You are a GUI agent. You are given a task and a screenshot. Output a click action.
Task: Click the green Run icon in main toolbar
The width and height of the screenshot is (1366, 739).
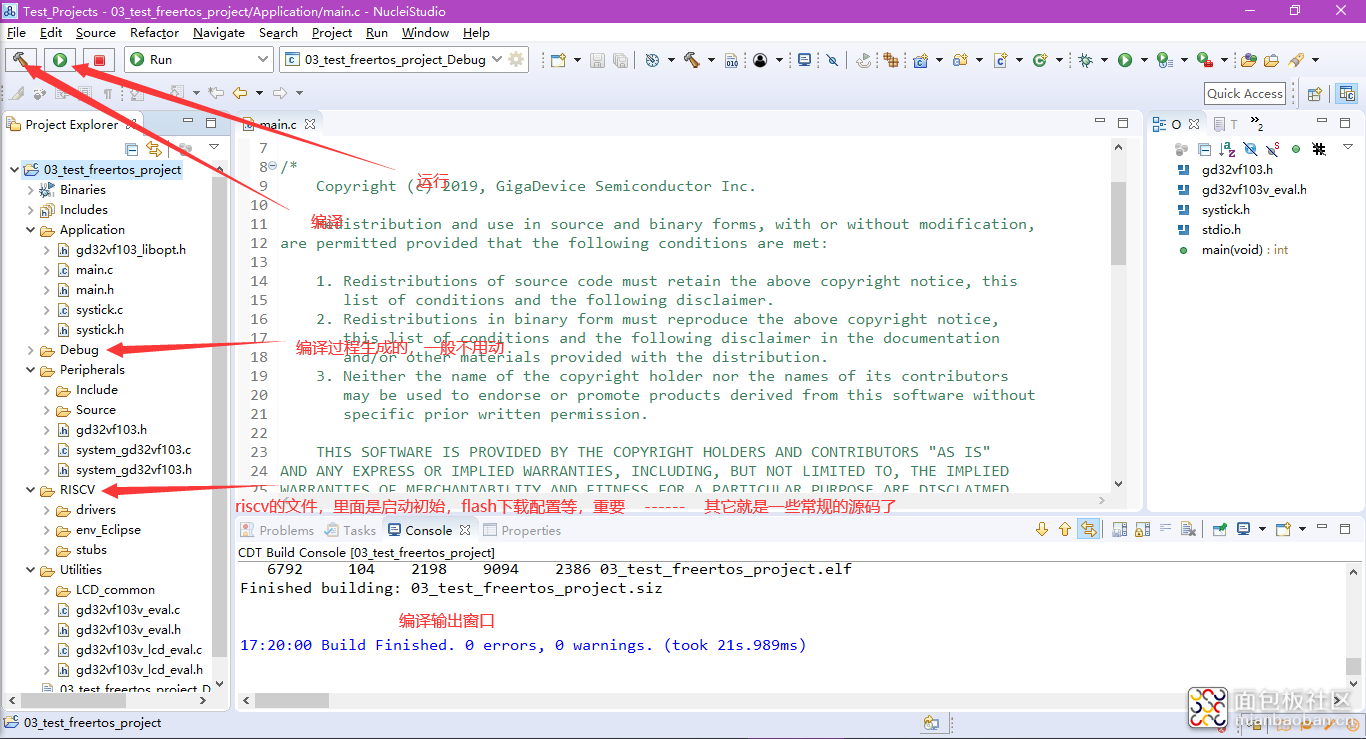[1125, 60]
